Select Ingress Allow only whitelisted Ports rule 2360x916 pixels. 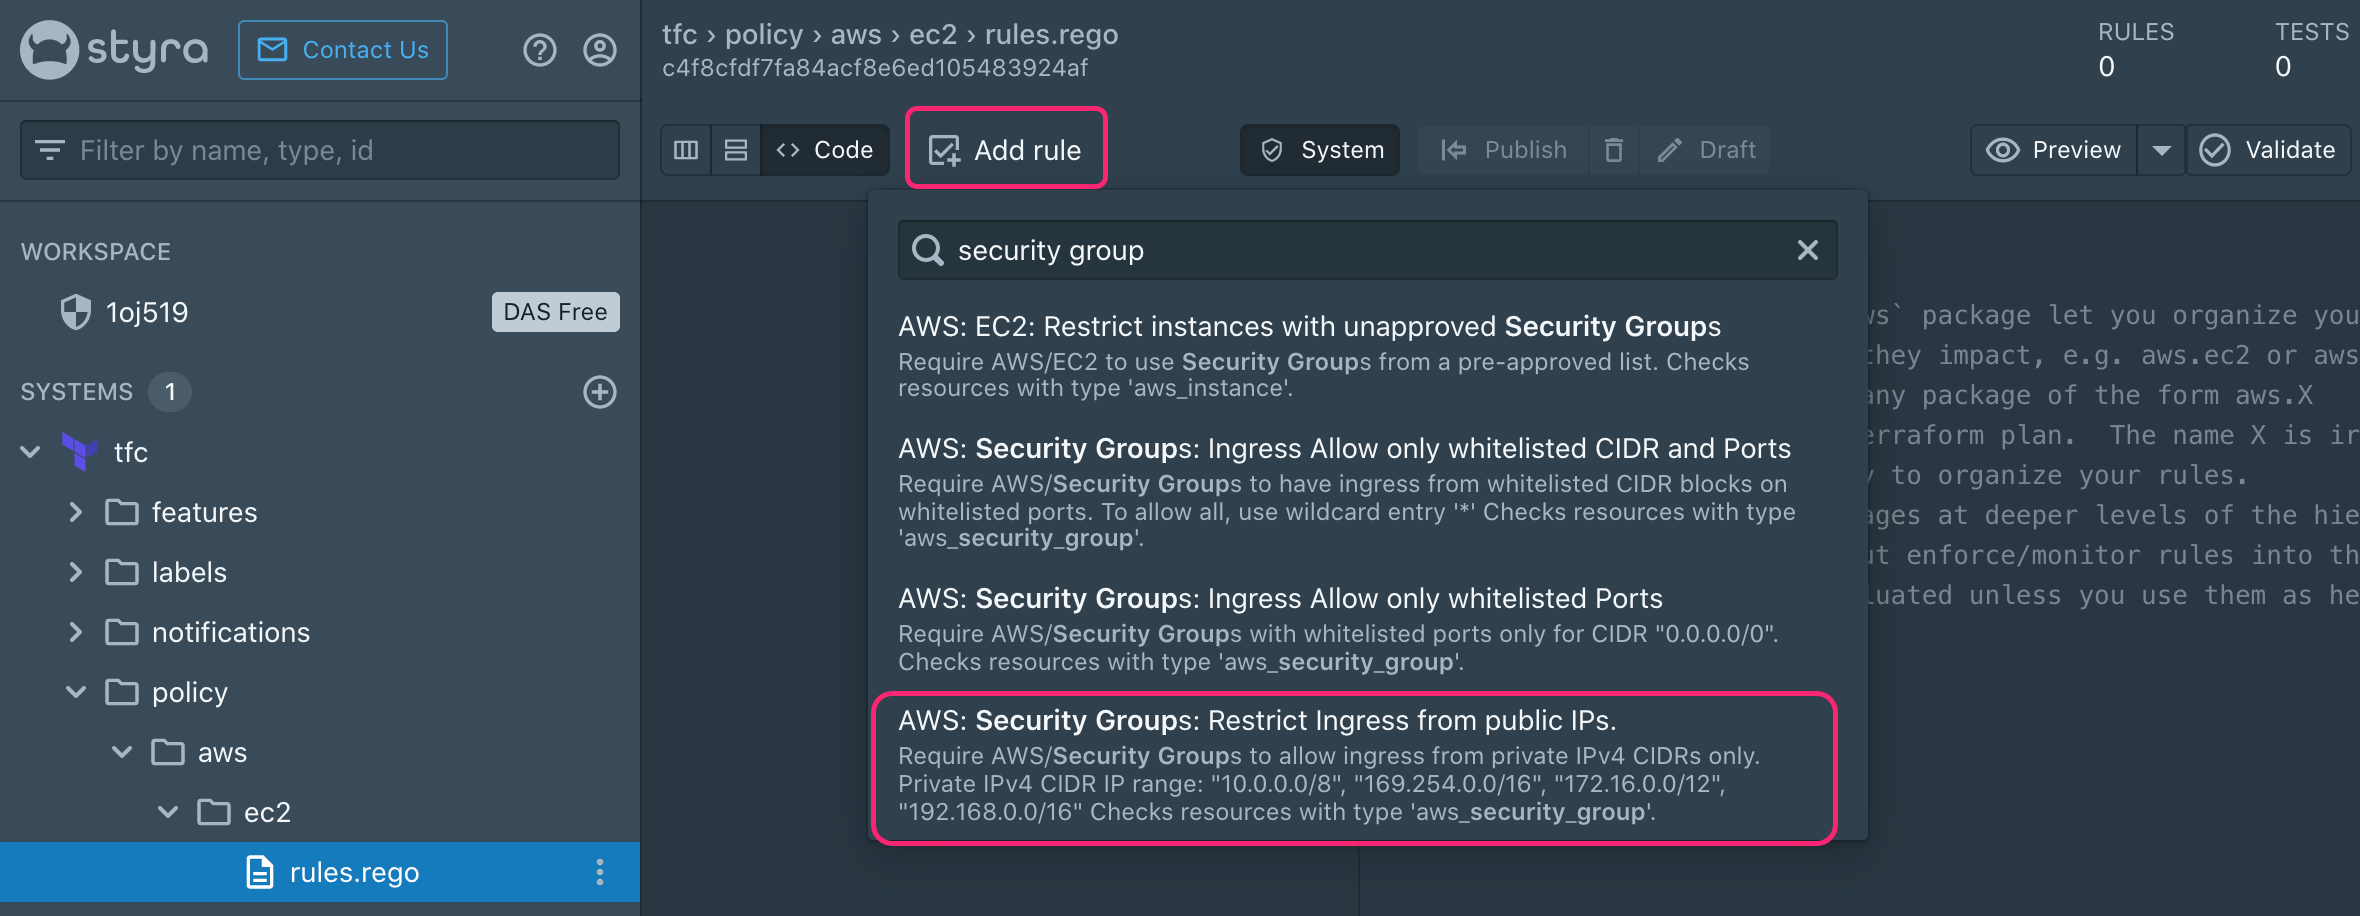1355,630
